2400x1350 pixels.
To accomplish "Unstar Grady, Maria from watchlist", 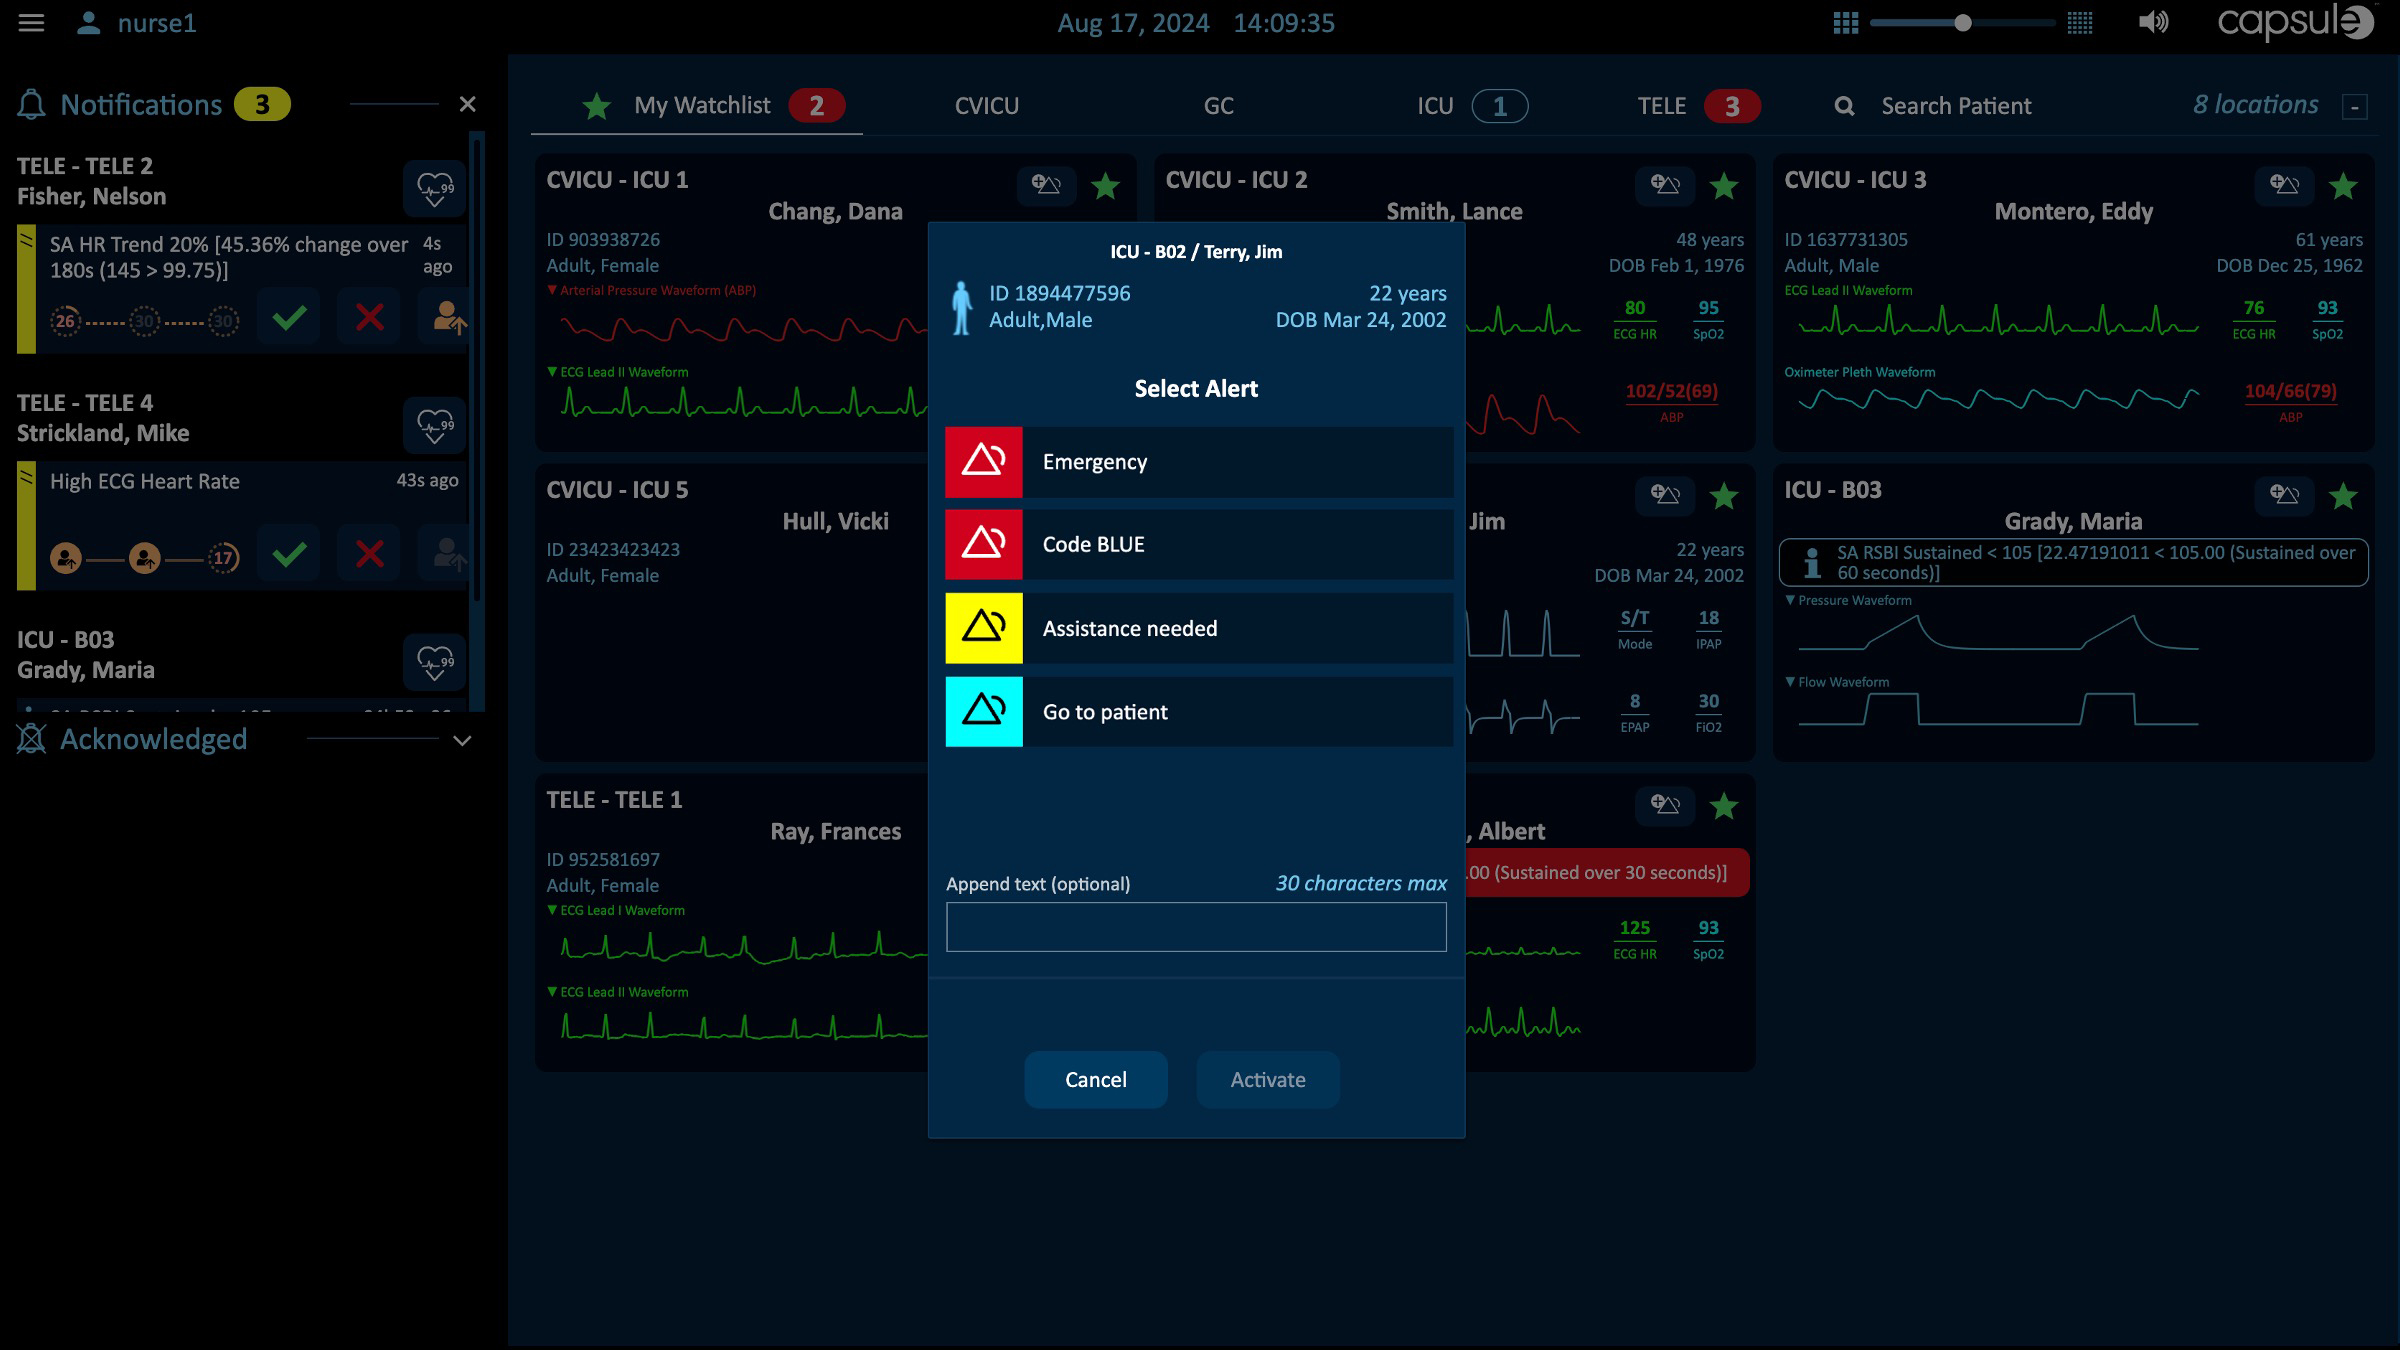I will point(2343,496).
